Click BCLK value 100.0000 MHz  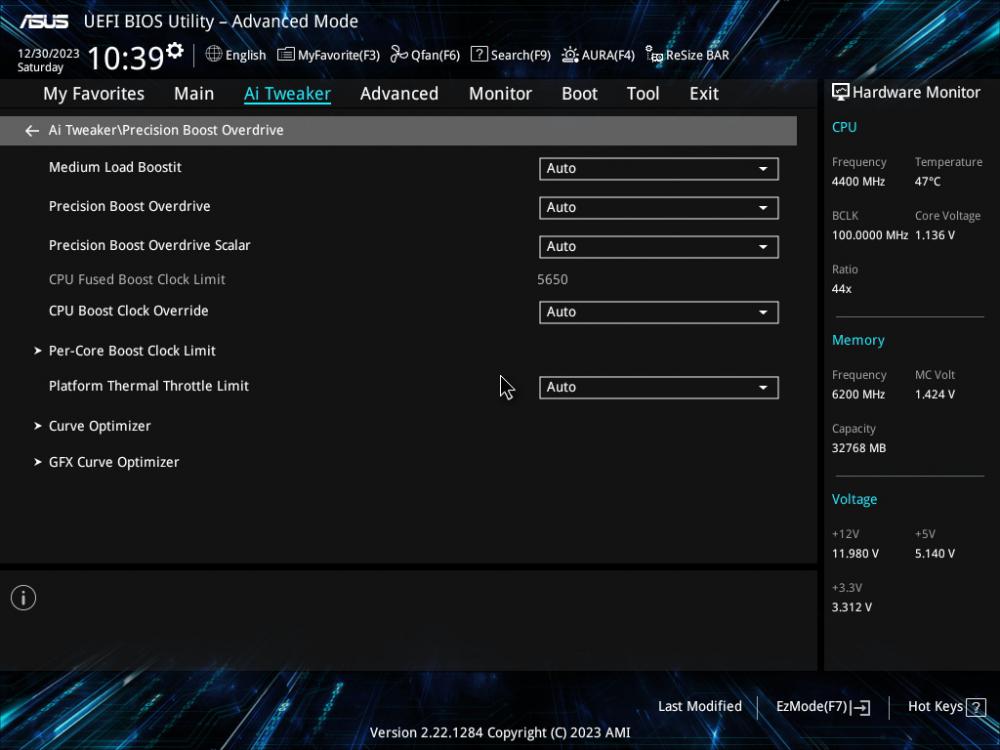[870, 235]
